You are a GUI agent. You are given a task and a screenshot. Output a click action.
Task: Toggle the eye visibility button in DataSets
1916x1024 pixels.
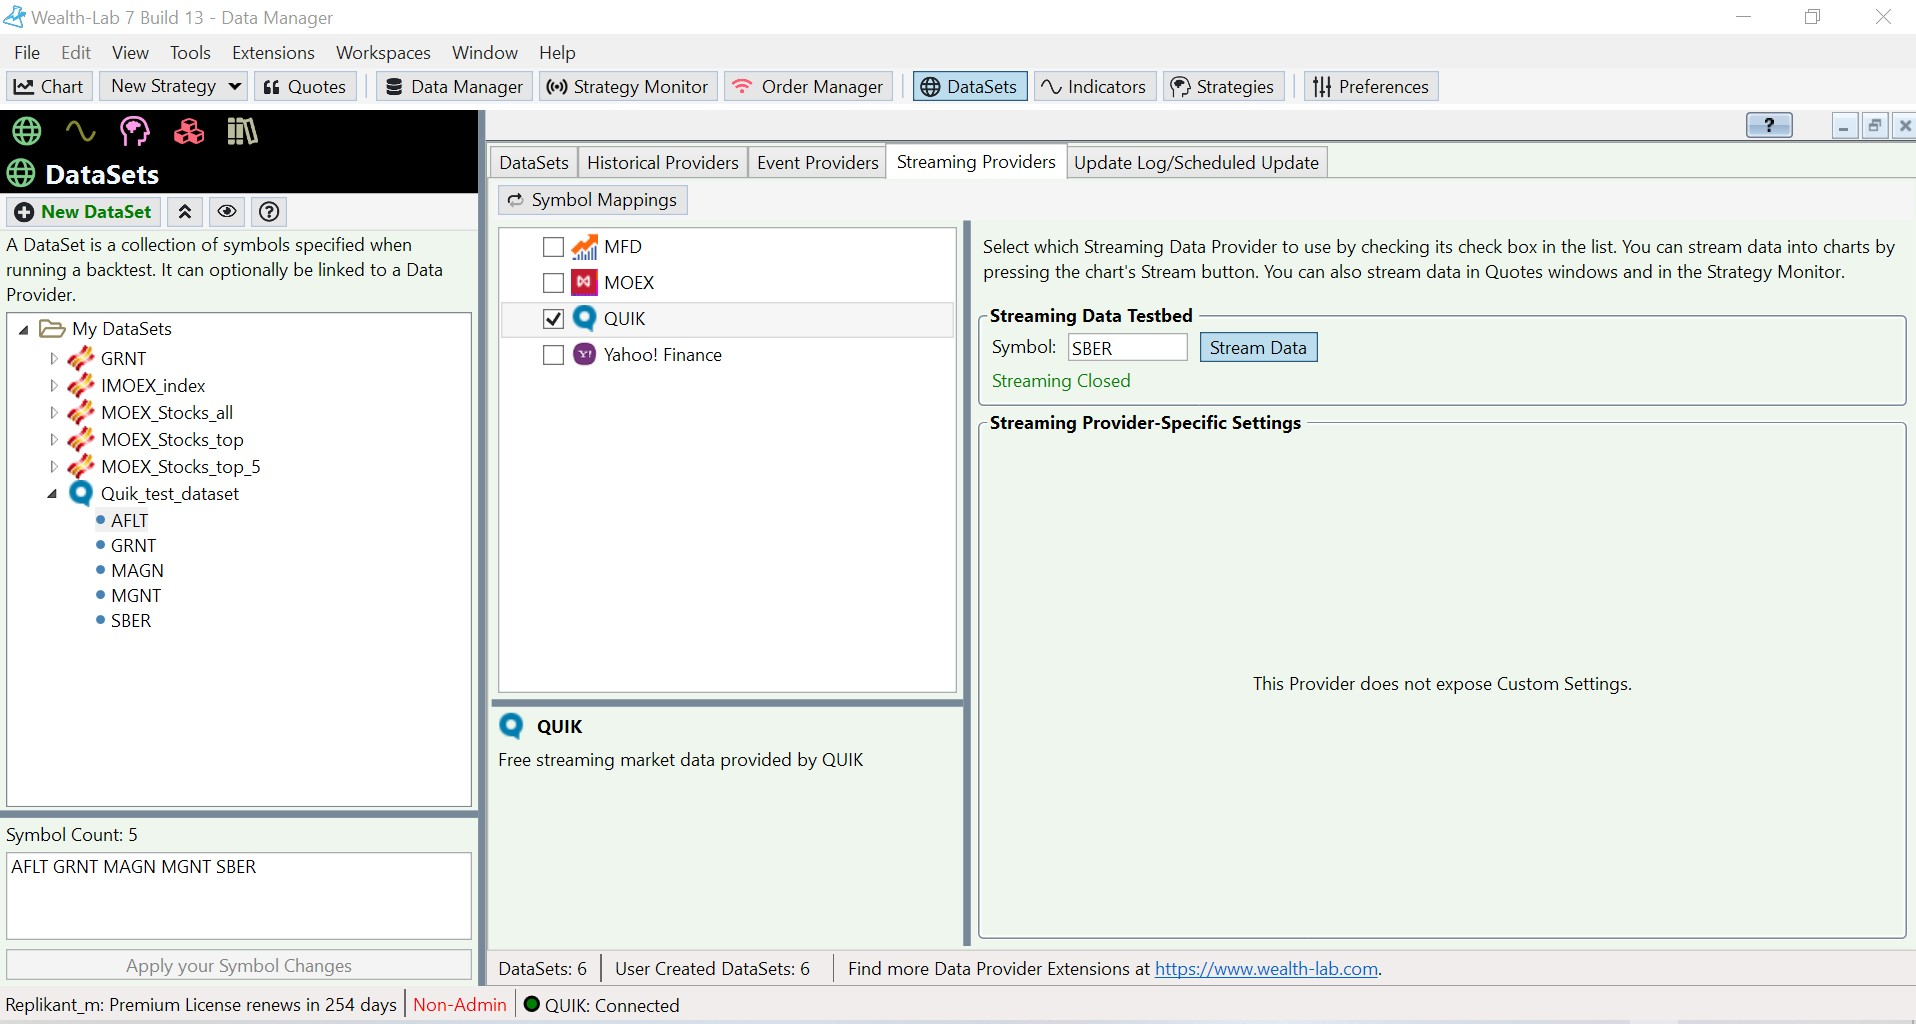pyautogui.click(x=227, y=212)
